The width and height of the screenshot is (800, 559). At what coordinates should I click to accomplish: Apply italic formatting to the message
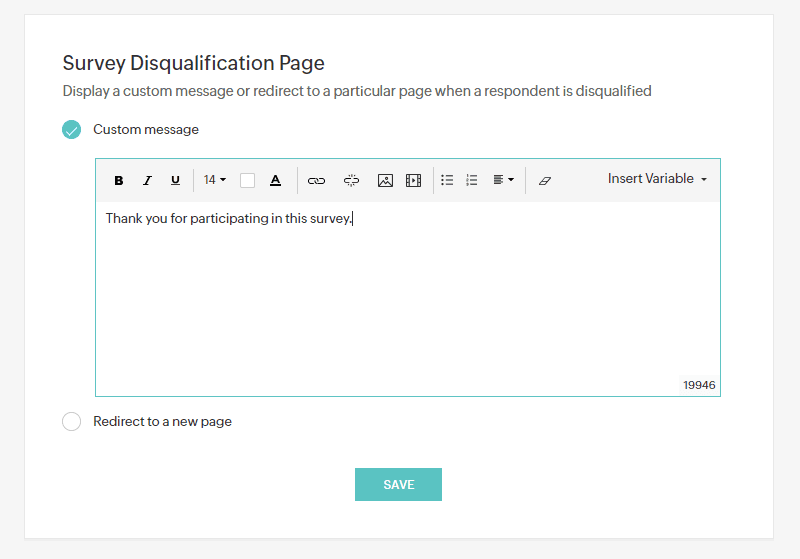click(x=147, y=181)
